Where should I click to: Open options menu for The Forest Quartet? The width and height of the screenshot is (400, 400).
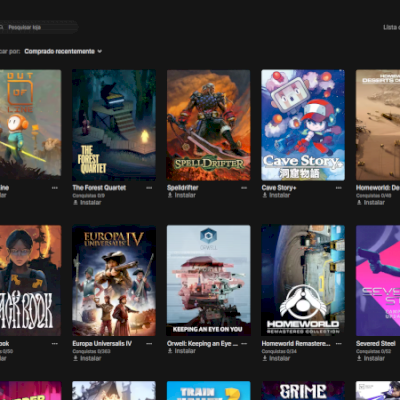point(149,188)
